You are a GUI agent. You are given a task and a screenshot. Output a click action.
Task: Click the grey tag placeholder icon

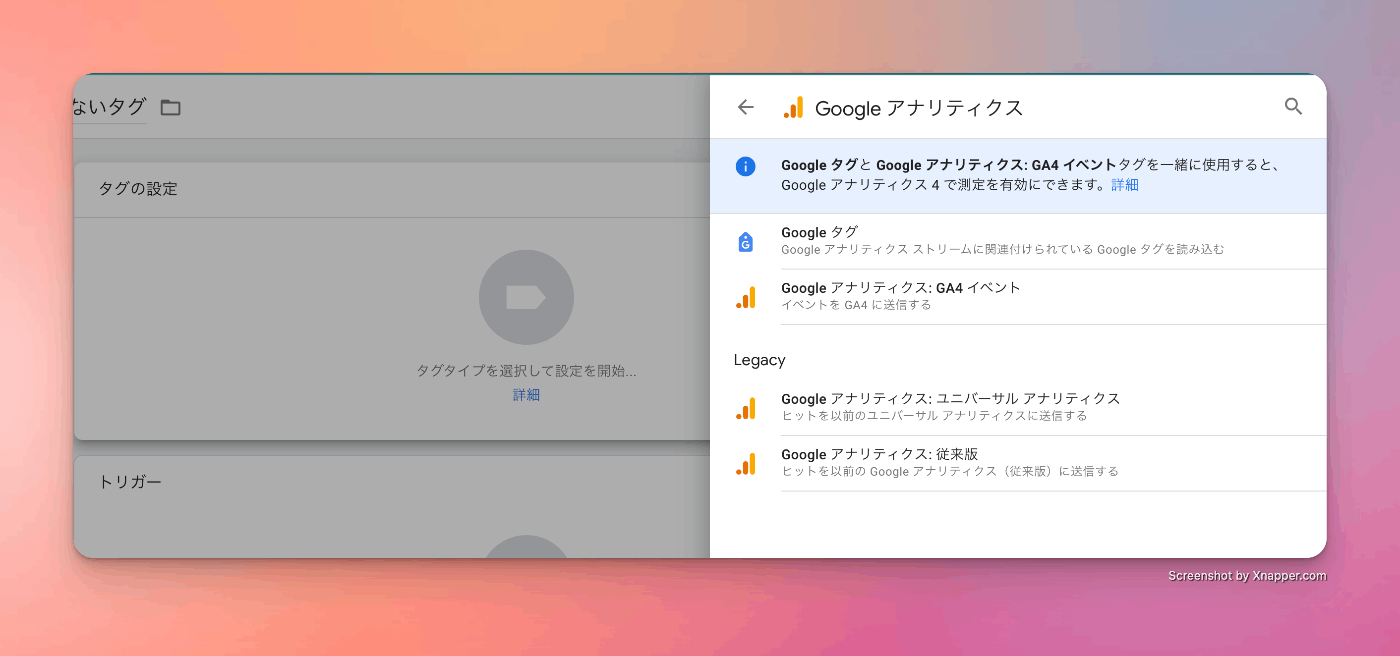click(526, 297)
